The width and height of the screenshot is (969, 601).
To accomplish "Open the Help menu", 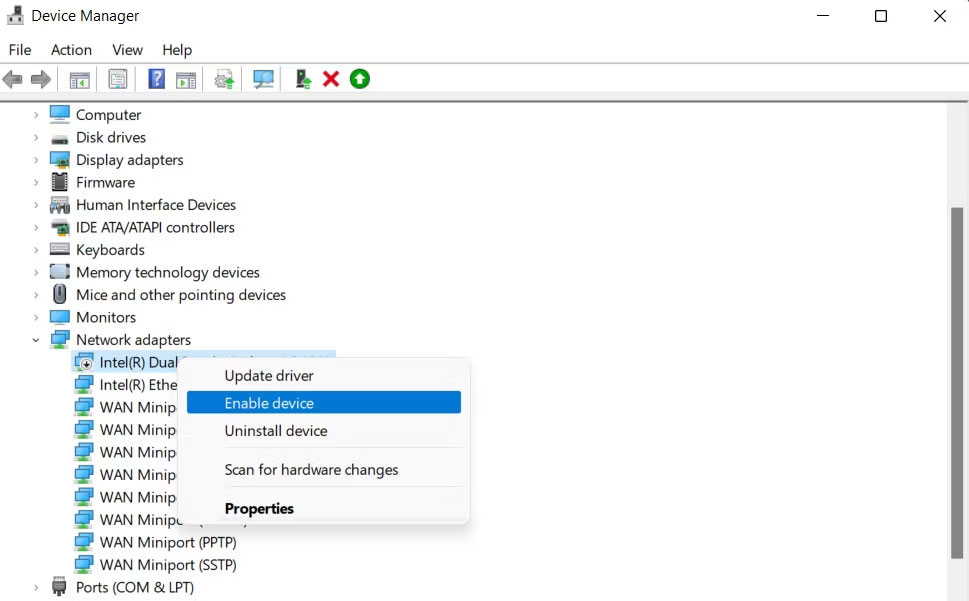I will [177, 50].
